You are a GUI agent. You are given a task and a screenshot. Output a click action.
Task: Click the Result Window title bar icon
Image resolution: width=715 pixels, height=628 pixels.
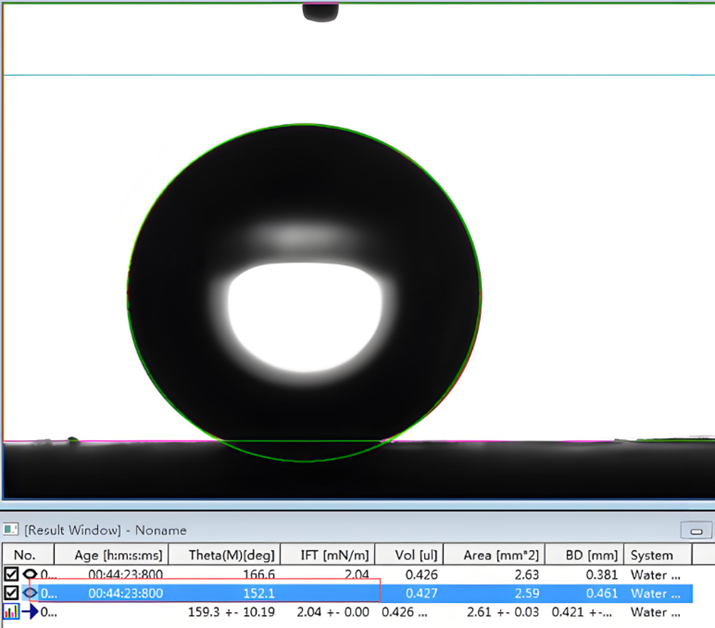click(x=12, y=530)
